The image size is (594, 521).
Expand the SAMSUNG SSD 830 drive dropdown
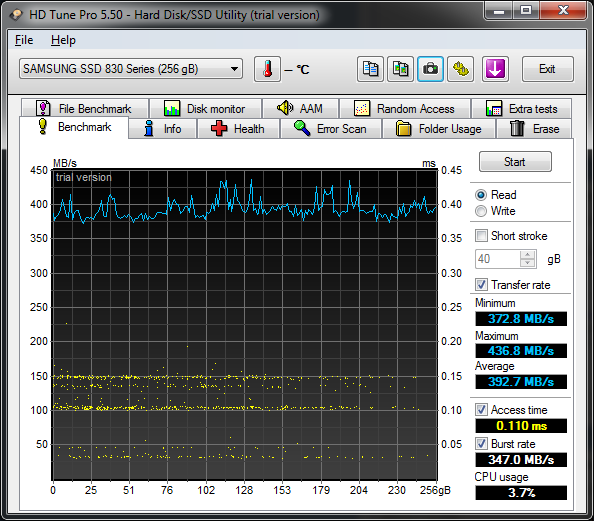point(131,69)
